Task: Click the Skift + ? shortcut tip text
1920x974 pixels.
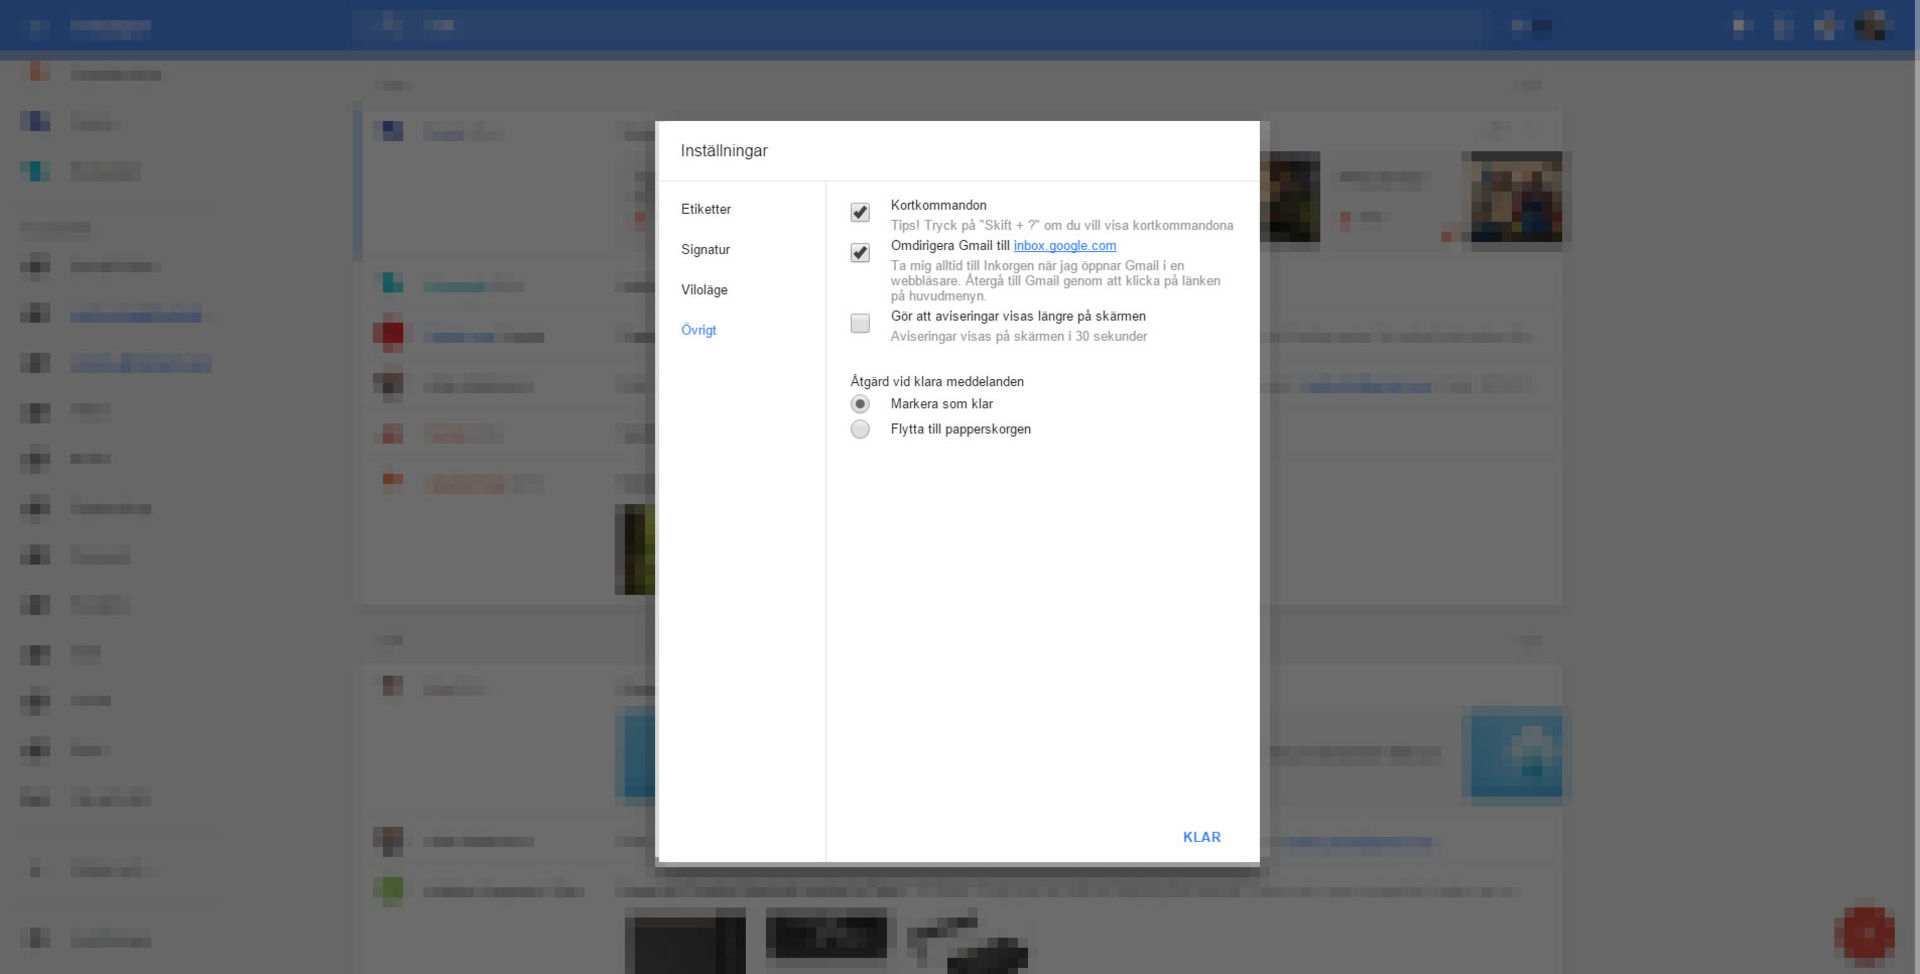Action: tap(1062, 225)
